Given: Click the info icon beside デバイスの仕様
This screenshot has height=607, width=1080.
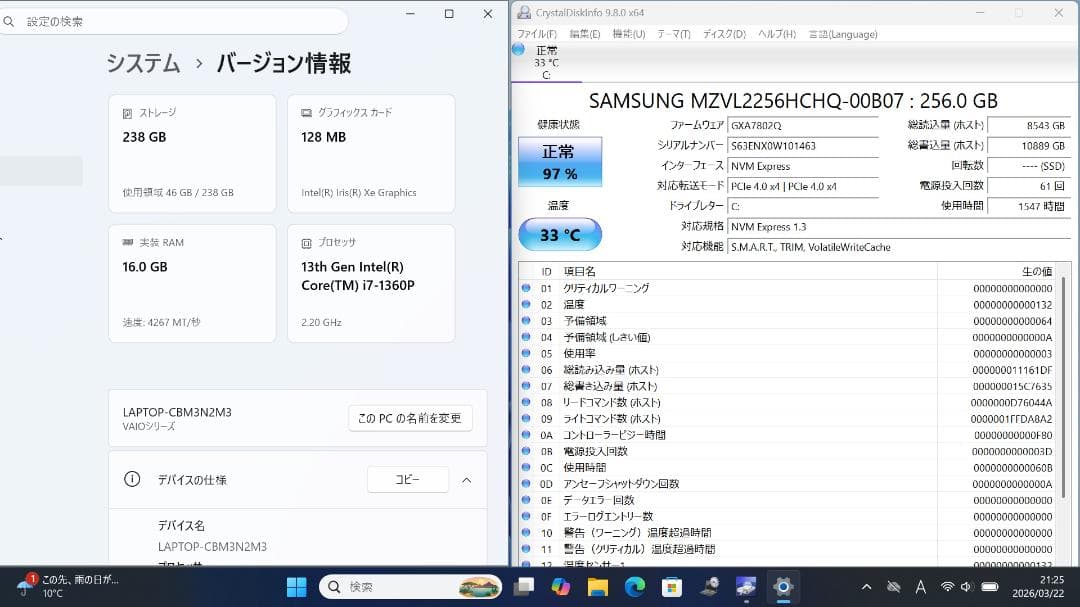Looking at the screenshot, I should (131, 479).
